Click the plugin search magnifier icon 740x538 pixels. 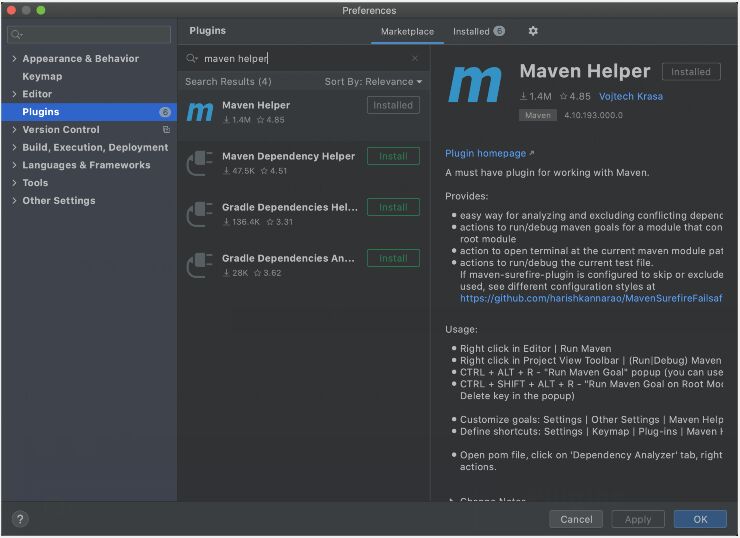(192, 59)
